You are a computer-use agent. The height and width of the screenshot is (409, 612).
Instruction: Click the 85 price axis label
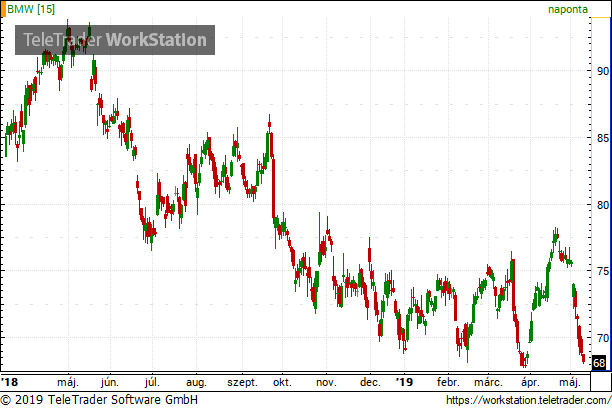[x=603, y=138]
